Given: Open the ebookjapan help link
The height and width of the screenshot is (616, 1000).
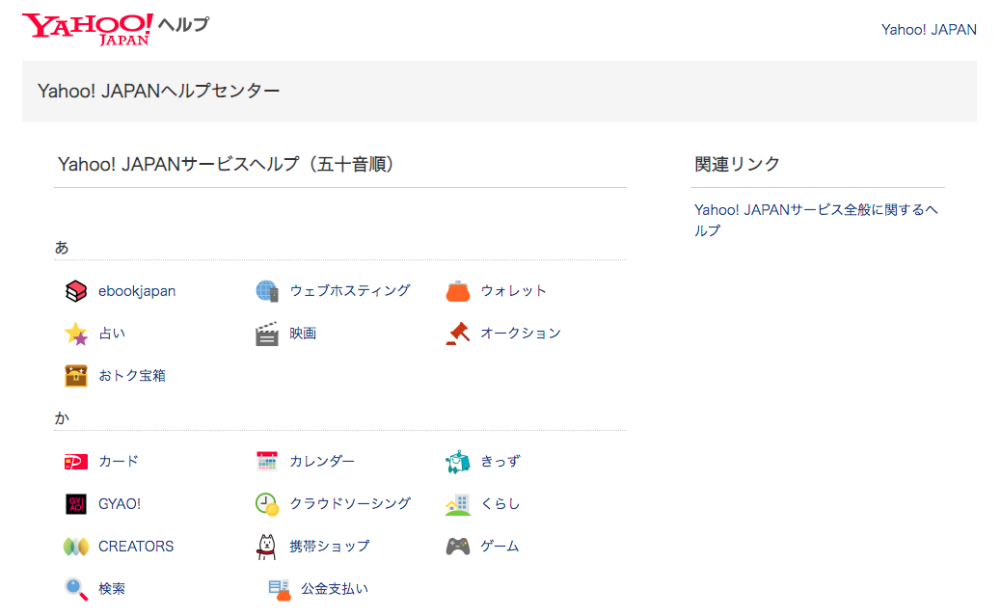Looking at the screenshot, I should coord(136,291).
